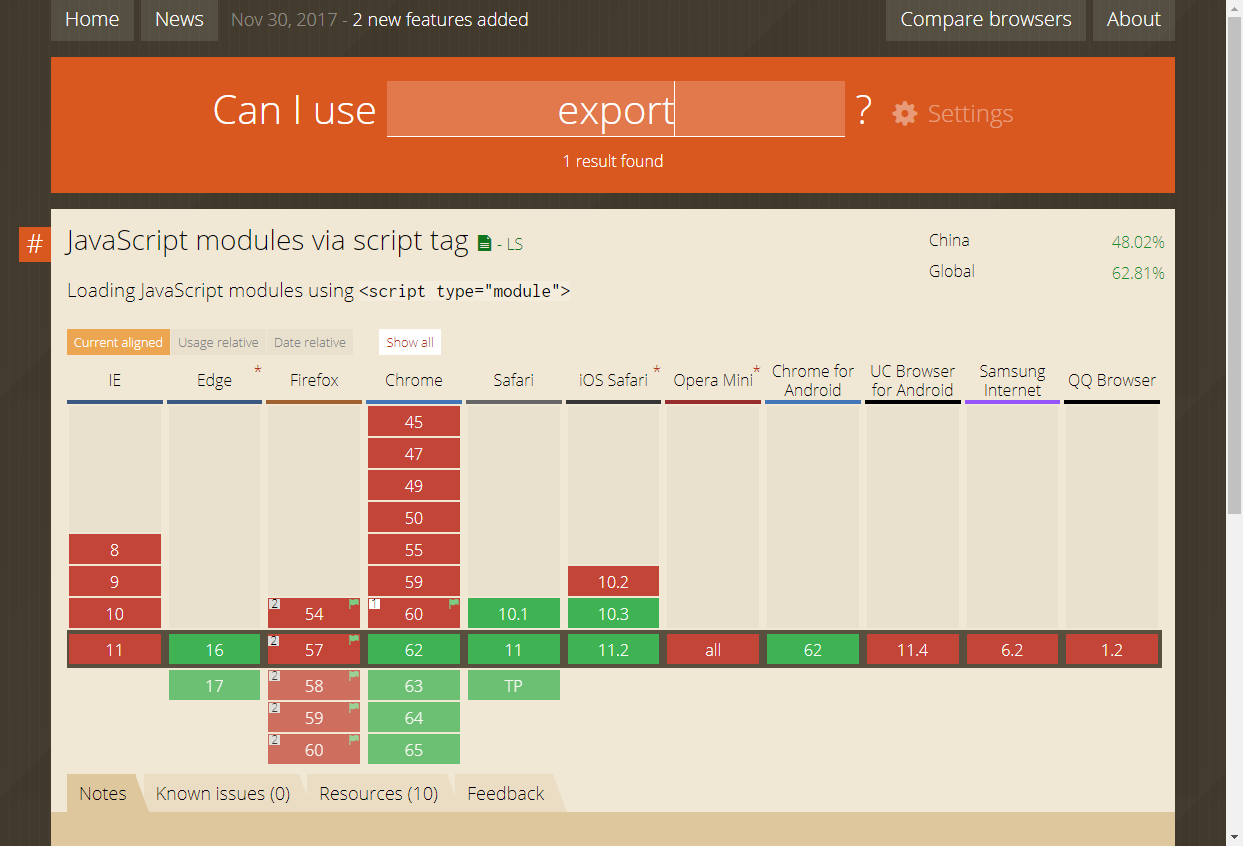Viewport: 1243px width, 846px height.
Task: Open the Notes tab
Action: (103, 793)
